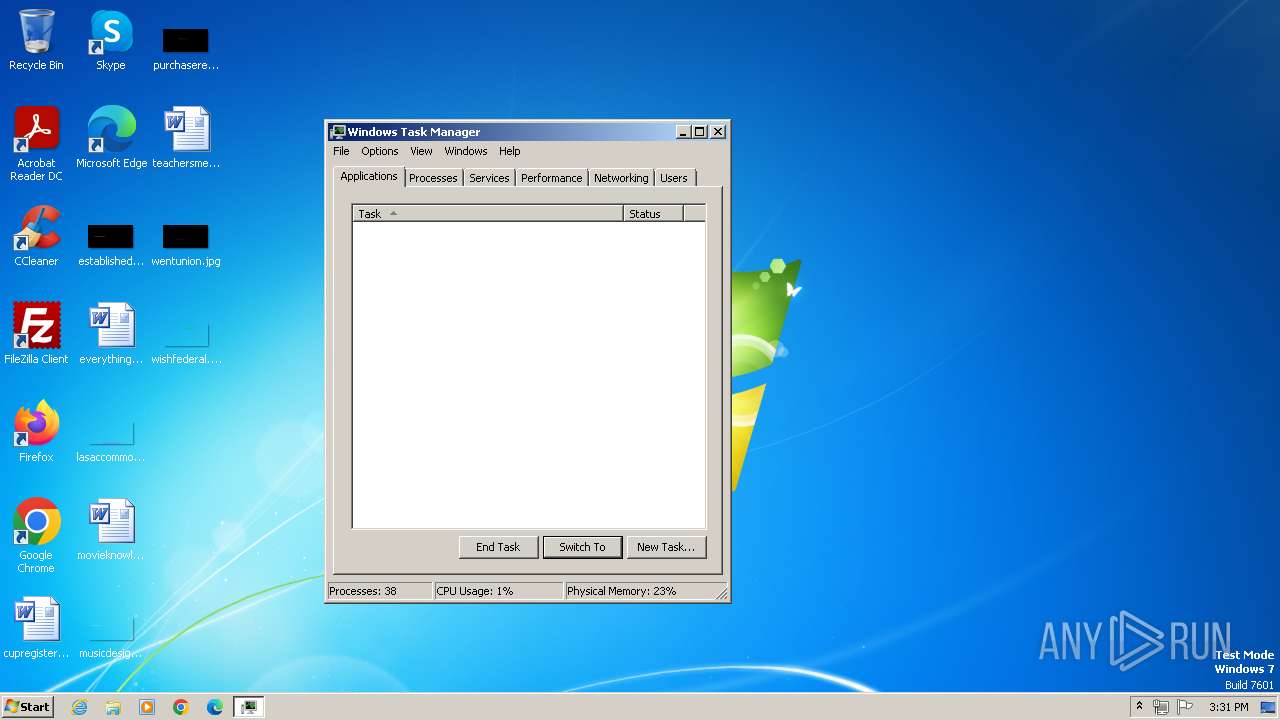
Task: Launch Skype from the desktop
Action: click(x=110, y=40)
